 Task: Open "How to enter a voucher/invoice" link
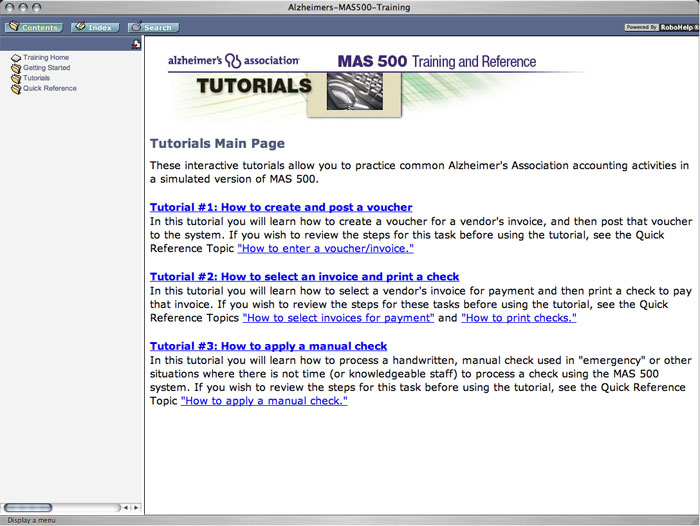coord(325,247)
